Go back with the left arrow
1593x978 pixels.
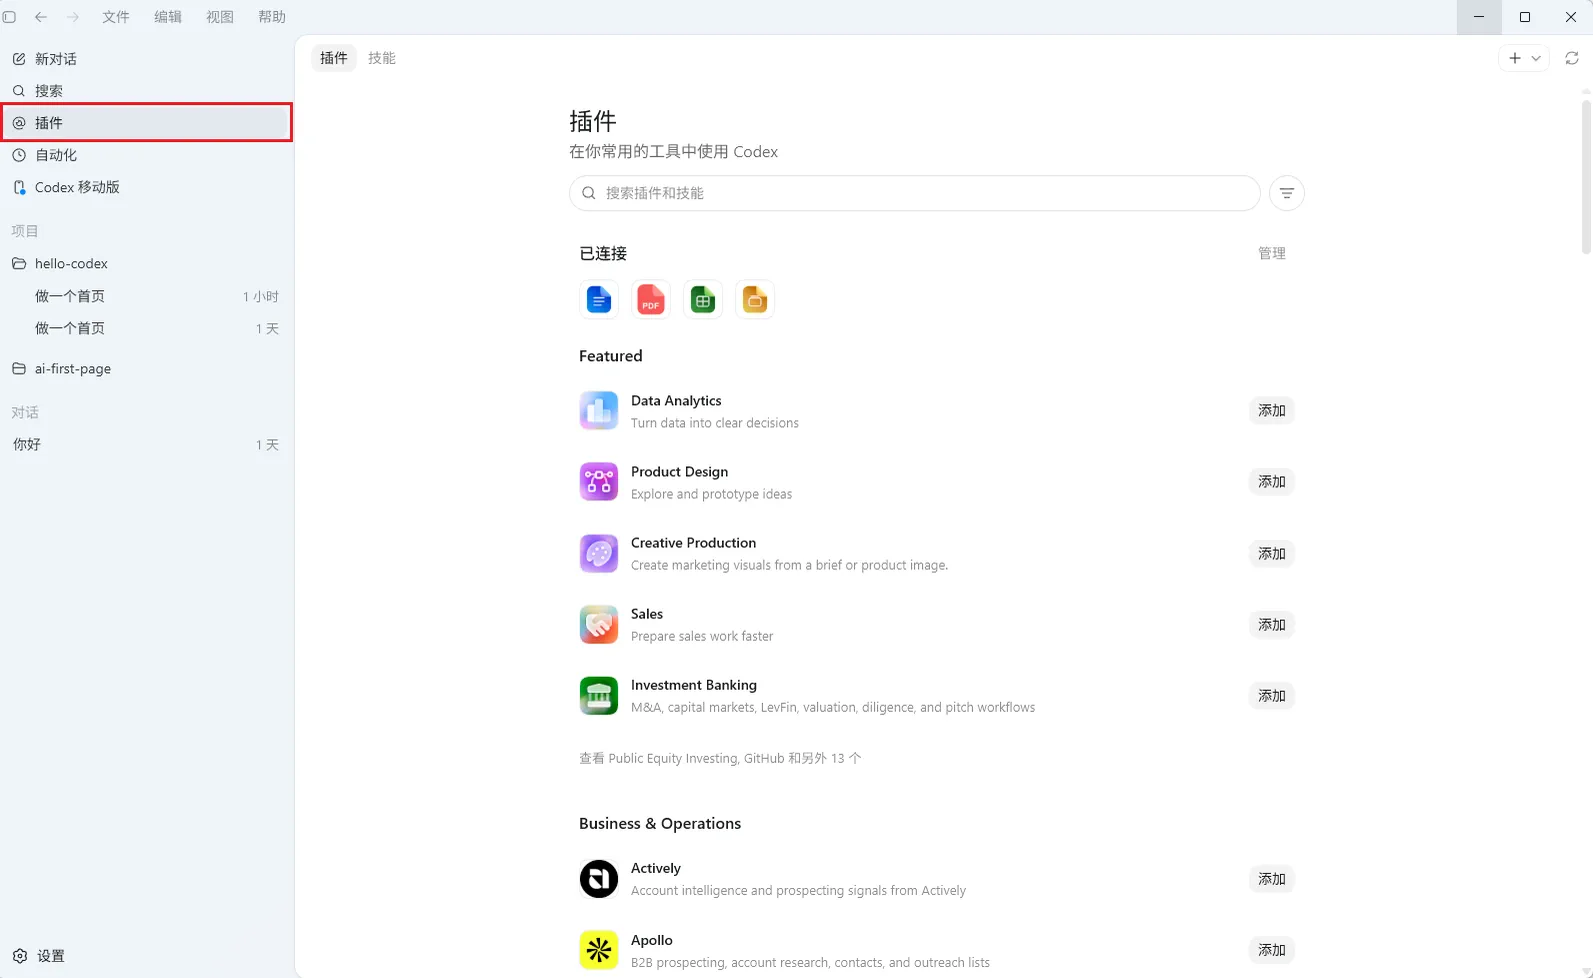(x=41, y=17)
